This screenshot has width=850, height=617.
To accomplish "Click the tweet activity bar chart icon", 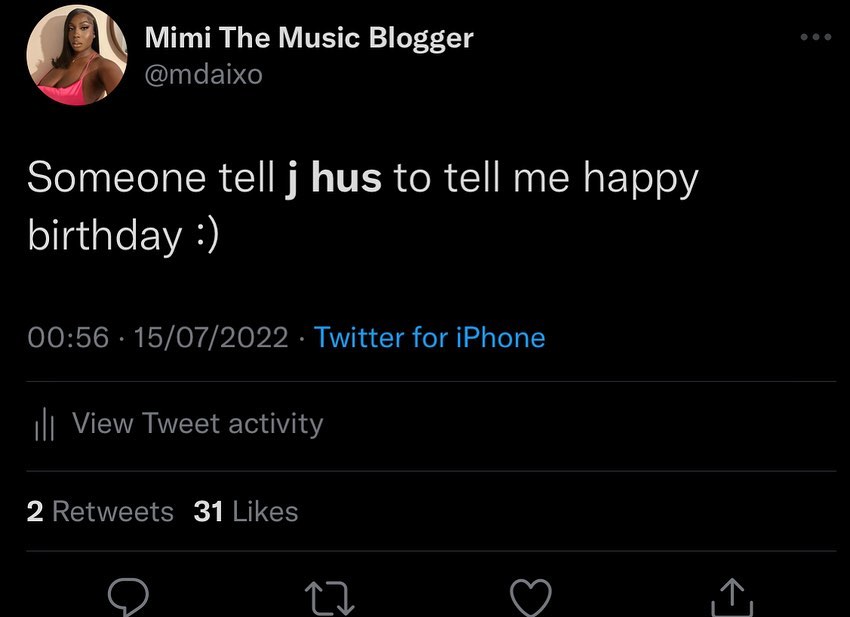I will tap(44, 424).
